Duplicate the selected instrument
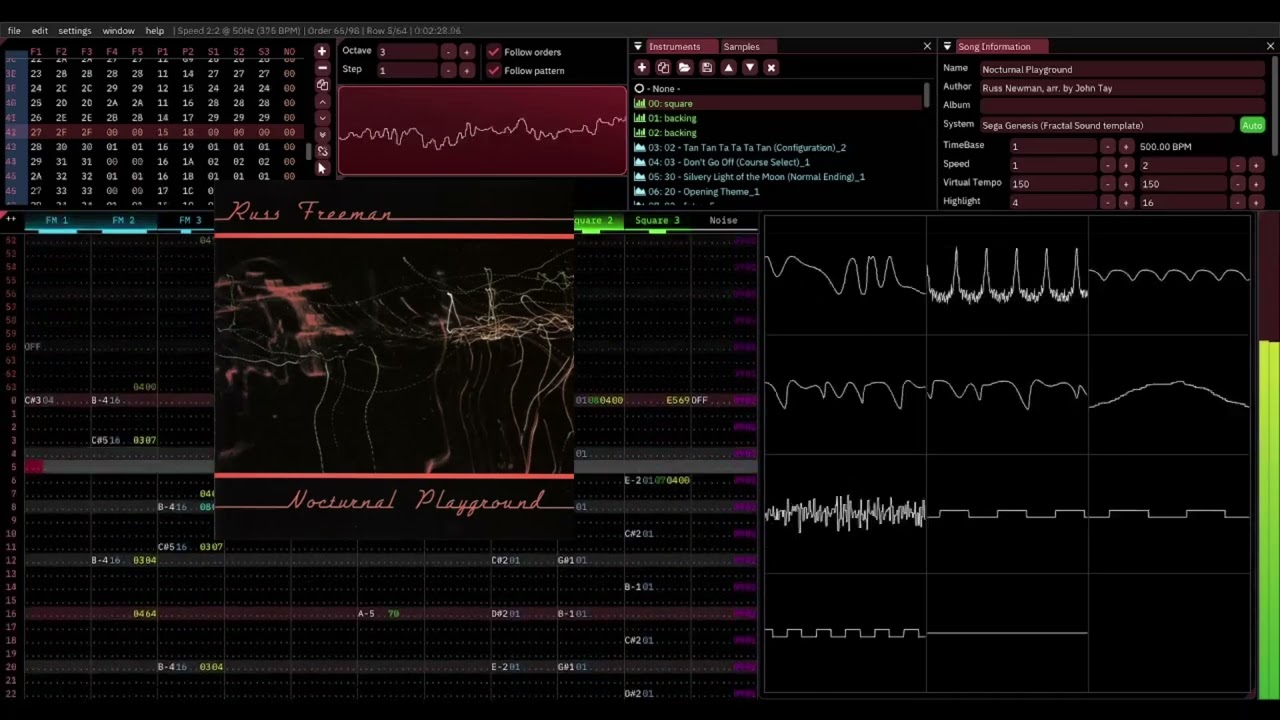This screenshot has height=720, width=1280. 663,67
